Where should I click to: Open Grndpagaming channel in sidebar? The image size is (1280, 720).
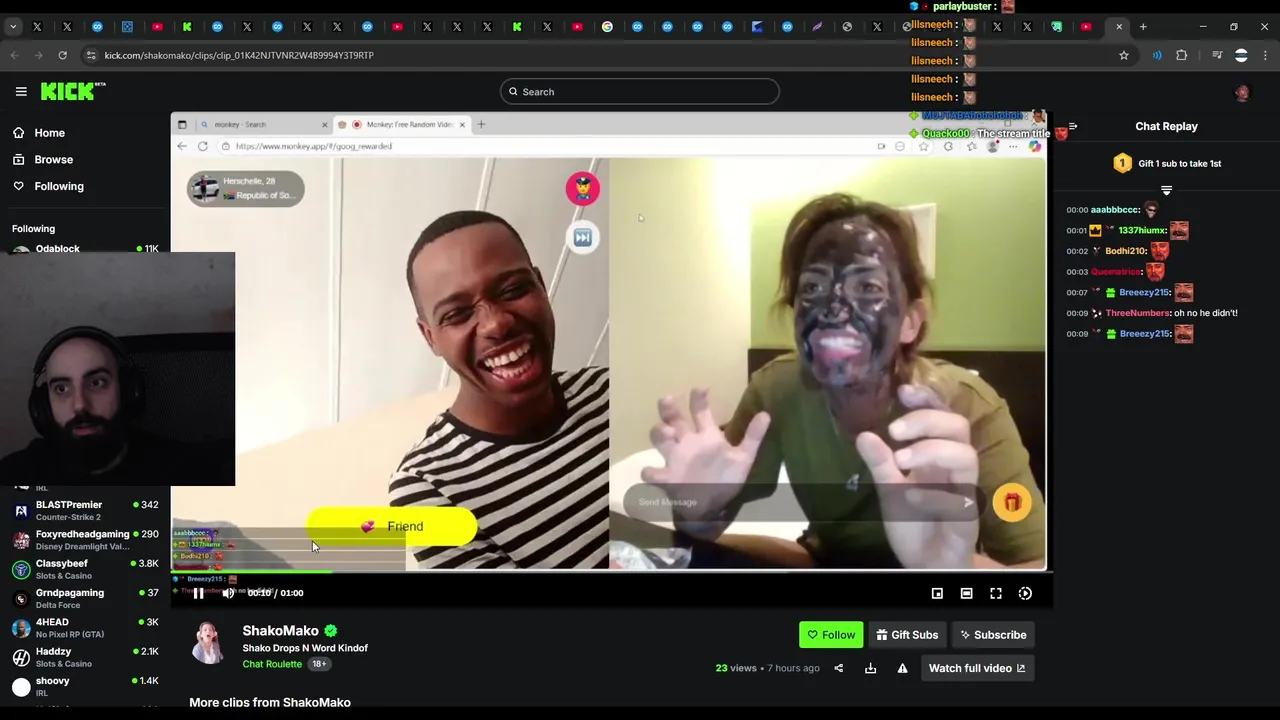pos(85,598)
